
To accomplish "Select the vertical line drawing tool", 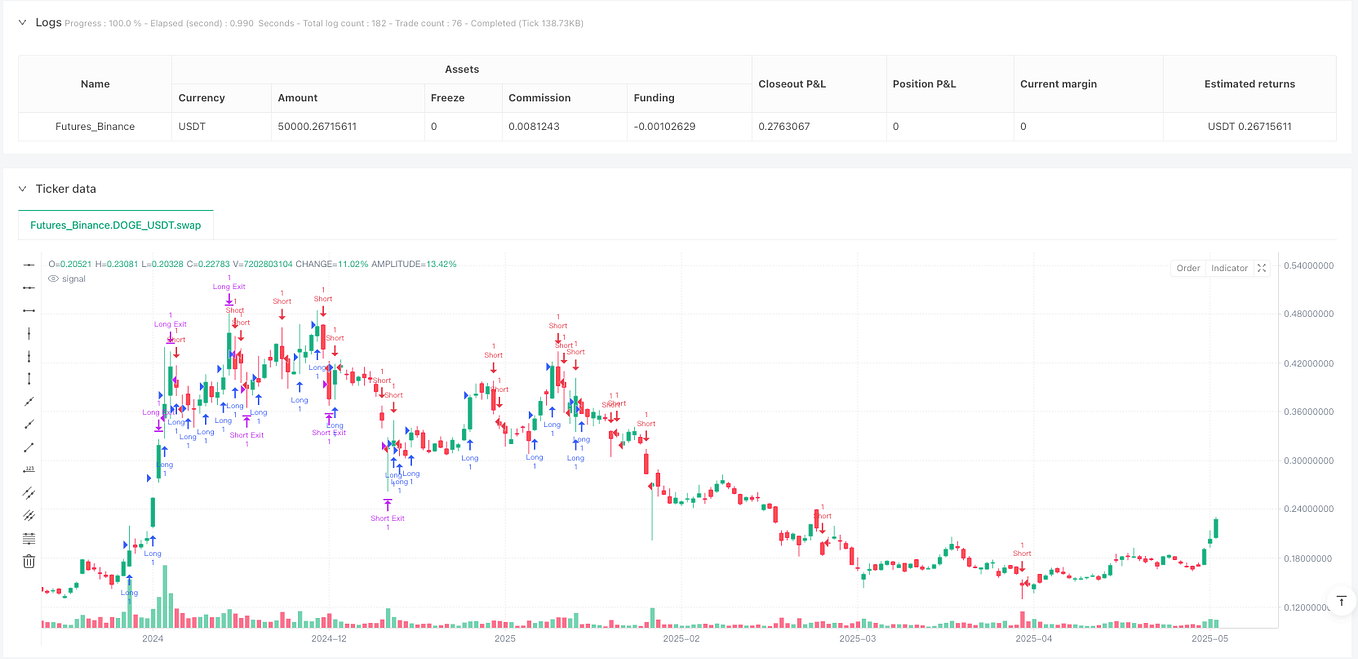I will click(x=28, y=333).
